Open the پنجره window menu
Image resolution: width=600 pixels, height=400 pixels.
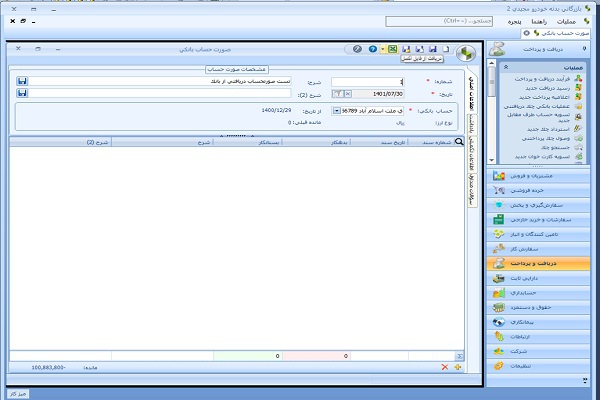[514, 21]
